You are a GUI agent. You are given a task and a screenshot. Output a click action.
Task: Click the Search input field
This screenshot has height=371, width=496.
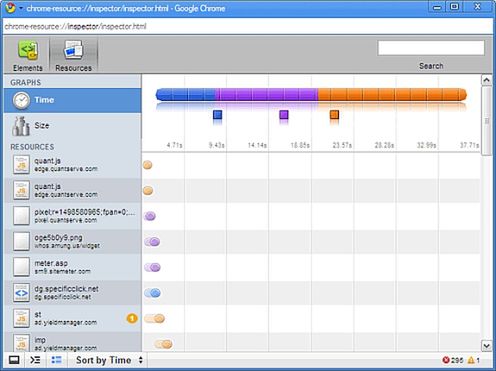[x=431, y=48]
